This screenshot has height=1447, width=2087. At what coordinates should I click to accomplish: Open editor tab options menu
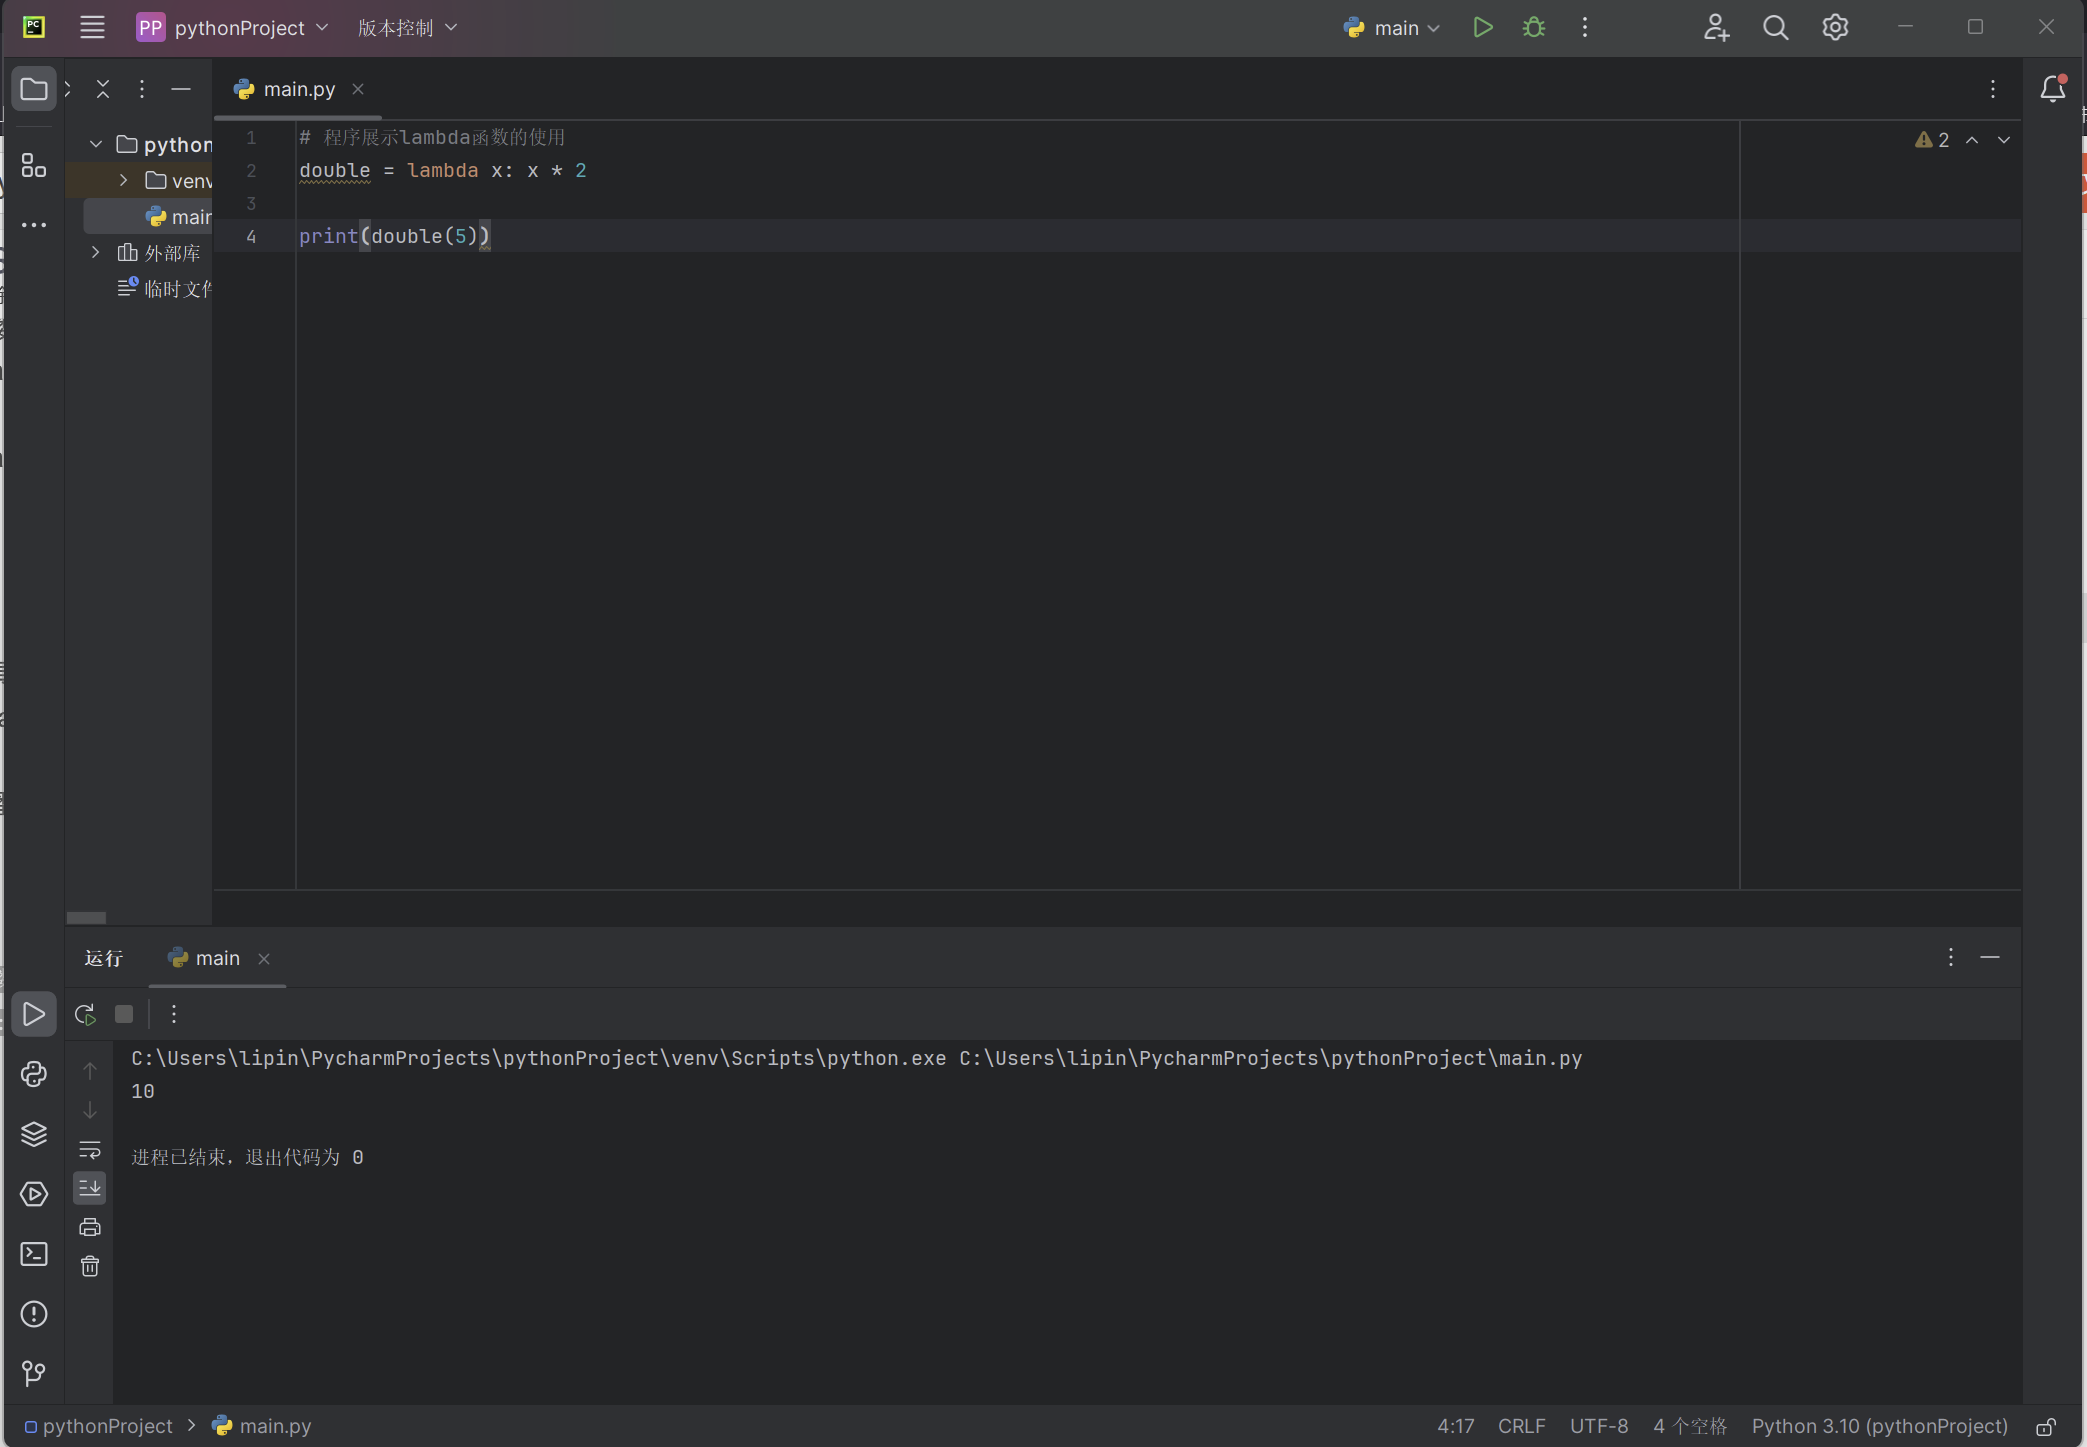(1993, 89)
